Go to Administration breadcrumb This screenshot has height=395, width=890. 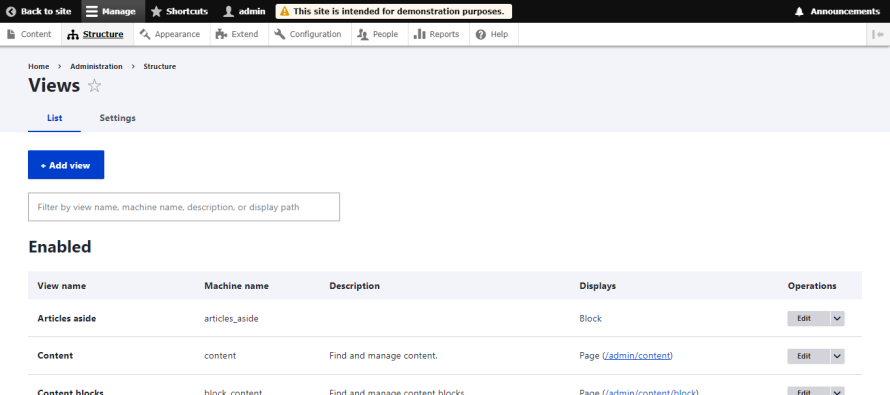pyautogui.click(x=96, y=66)
